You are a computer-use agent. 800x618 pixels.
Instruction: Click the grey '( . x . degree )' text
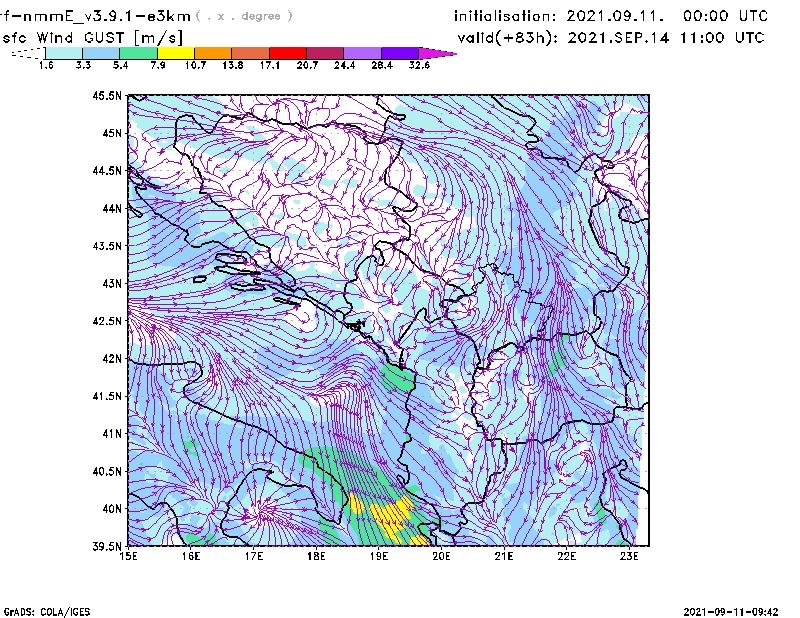coord(244,16)
